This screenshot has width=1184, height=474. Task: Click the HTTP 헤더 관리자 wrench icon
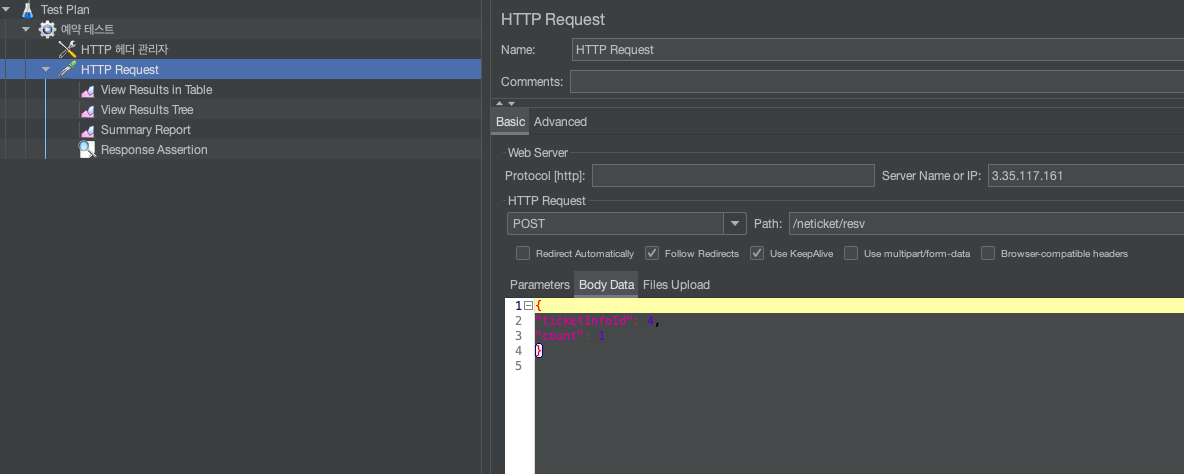coord(67,50)
